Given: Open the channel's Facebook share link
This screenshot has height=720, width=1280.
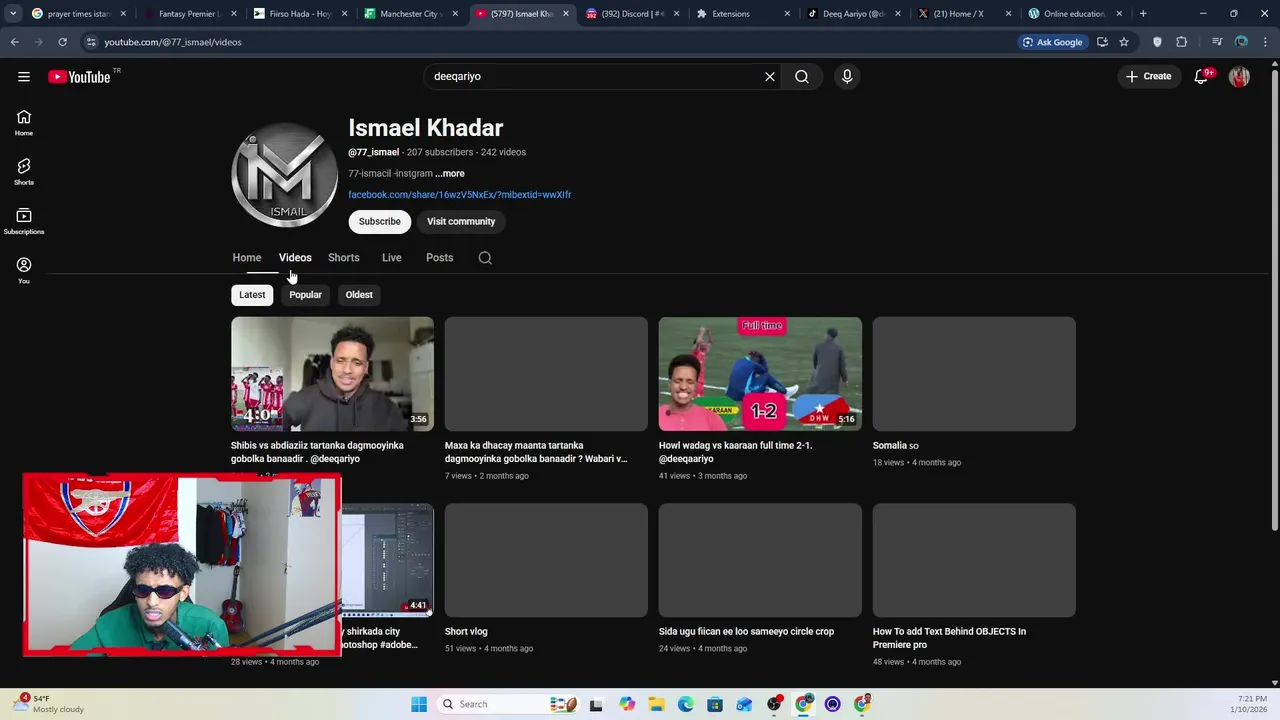Looking at the screenshot, I should coord(460,195).
